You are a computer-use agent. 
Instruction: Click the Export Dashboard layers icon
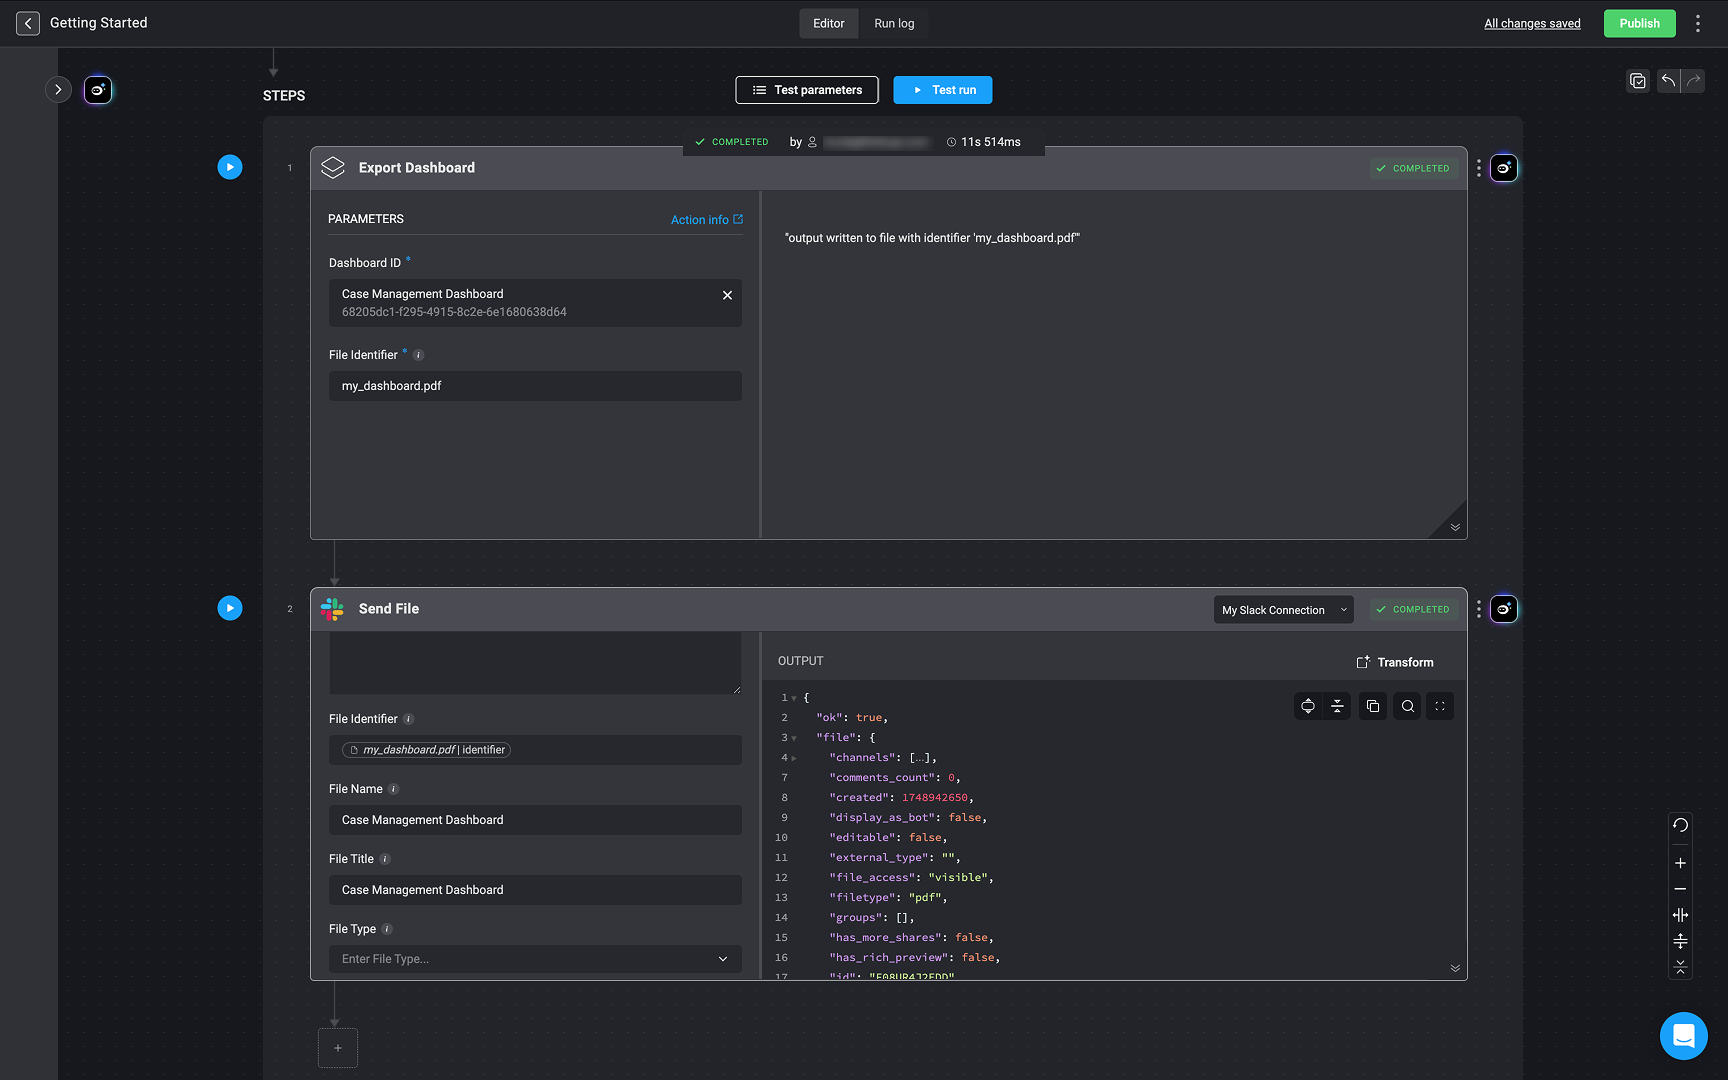333,168
